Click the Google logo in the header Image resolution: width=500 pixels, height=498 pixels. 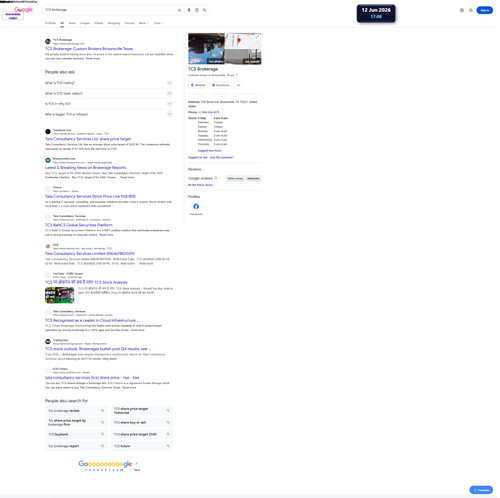23,10
